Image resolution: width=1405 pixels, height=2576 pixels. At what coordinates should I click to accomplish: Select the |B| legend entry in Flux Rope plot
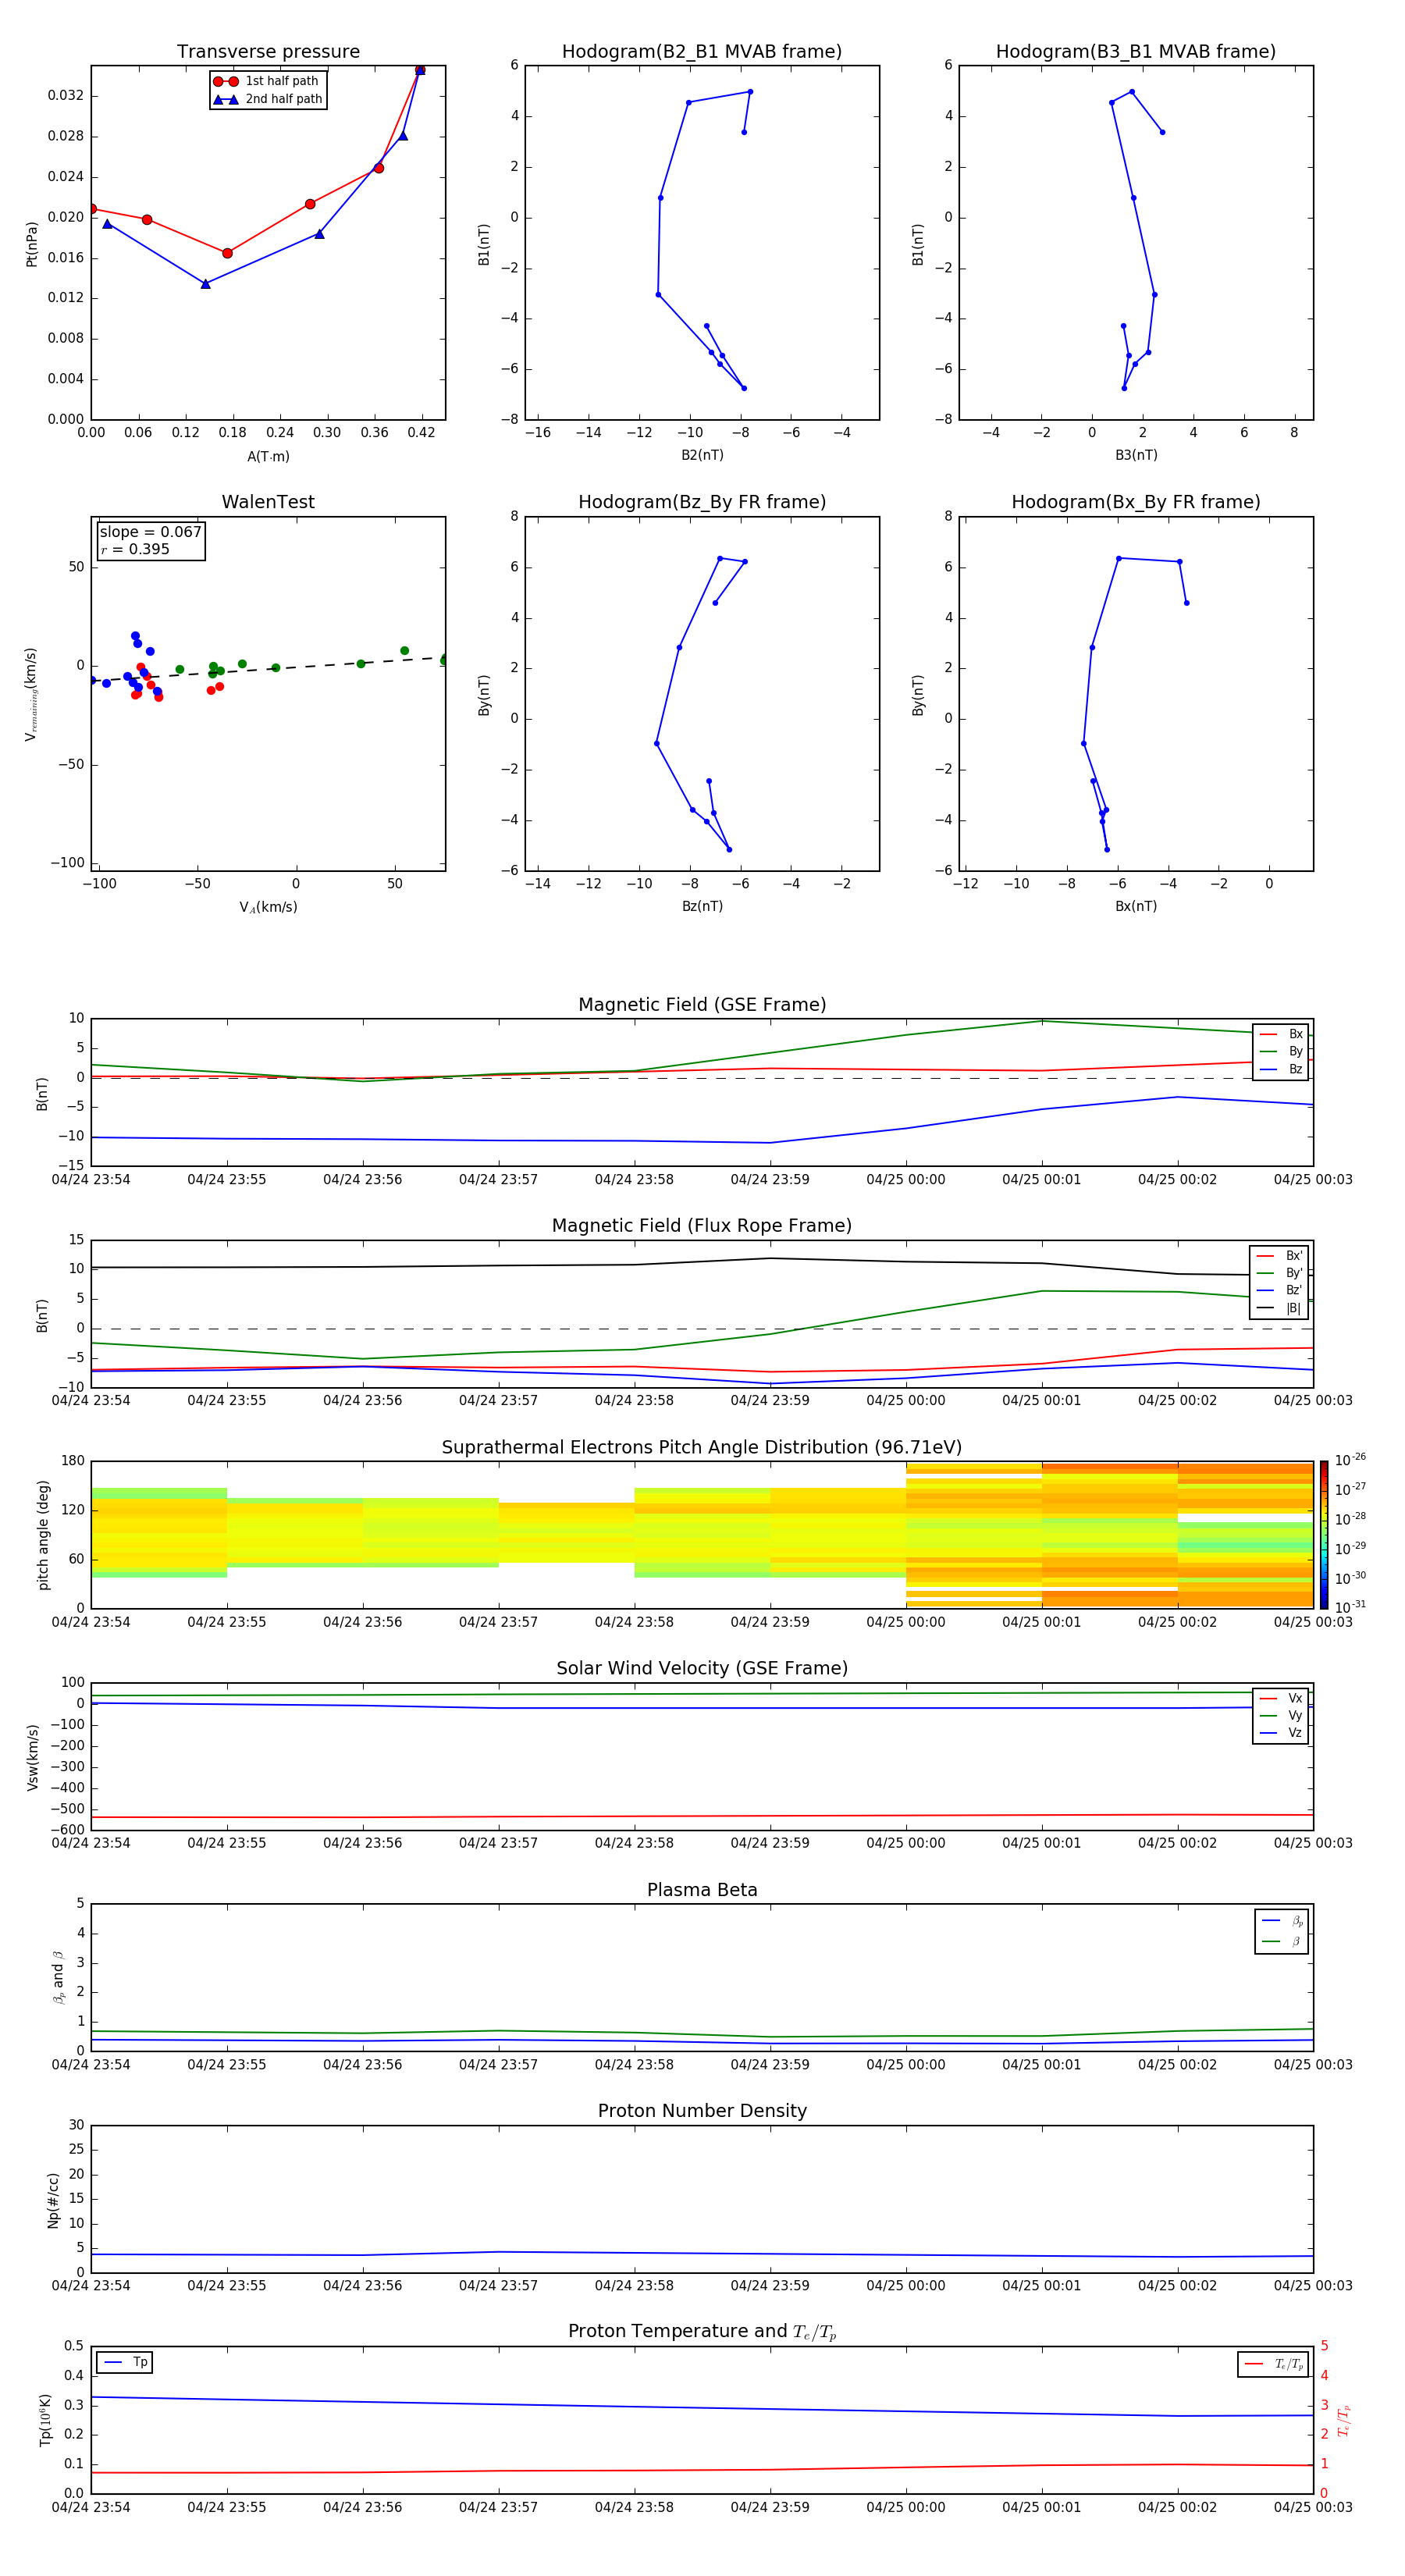(1279, 1308)
